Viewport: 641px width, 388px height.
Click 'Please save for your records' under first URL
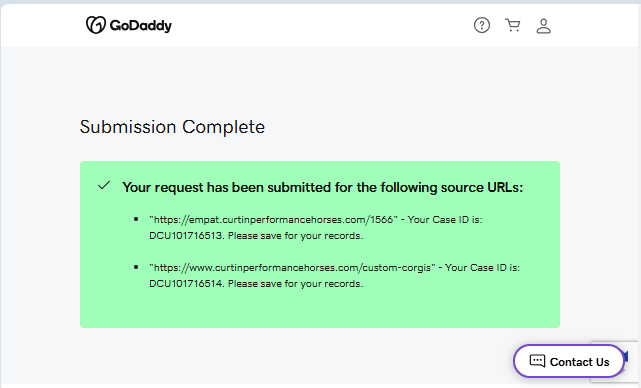(295, 236)
